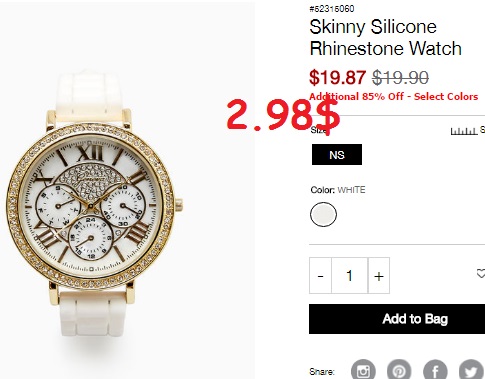The height and width of the screenshot is (379, 485).
Task: Select the NS size option
Action: 337,155
